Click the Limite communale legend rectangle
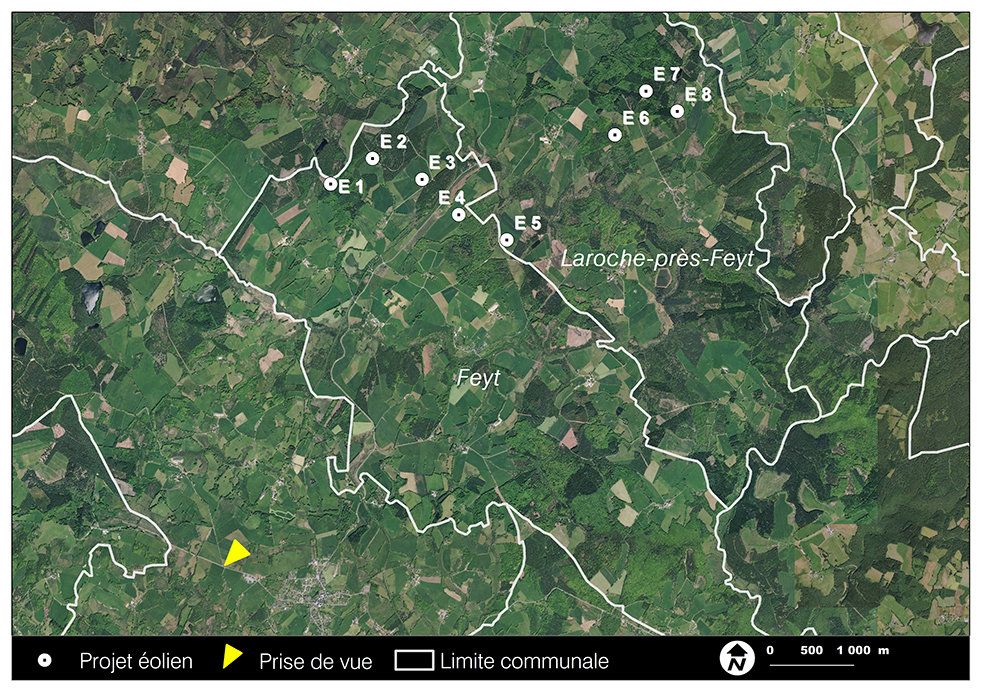 (x=414, y=660)
